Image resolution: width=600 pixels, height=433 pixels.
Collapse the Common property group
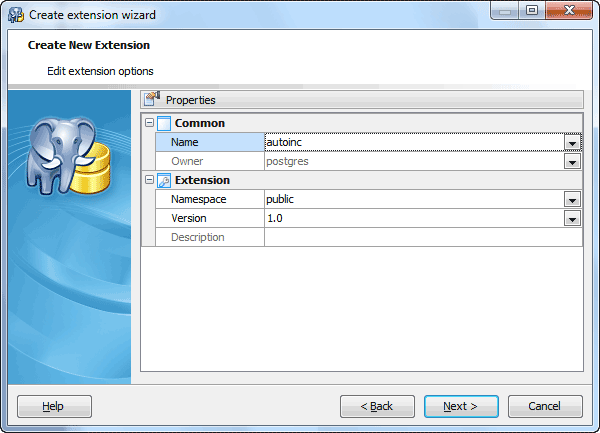[x=149, y=124]
